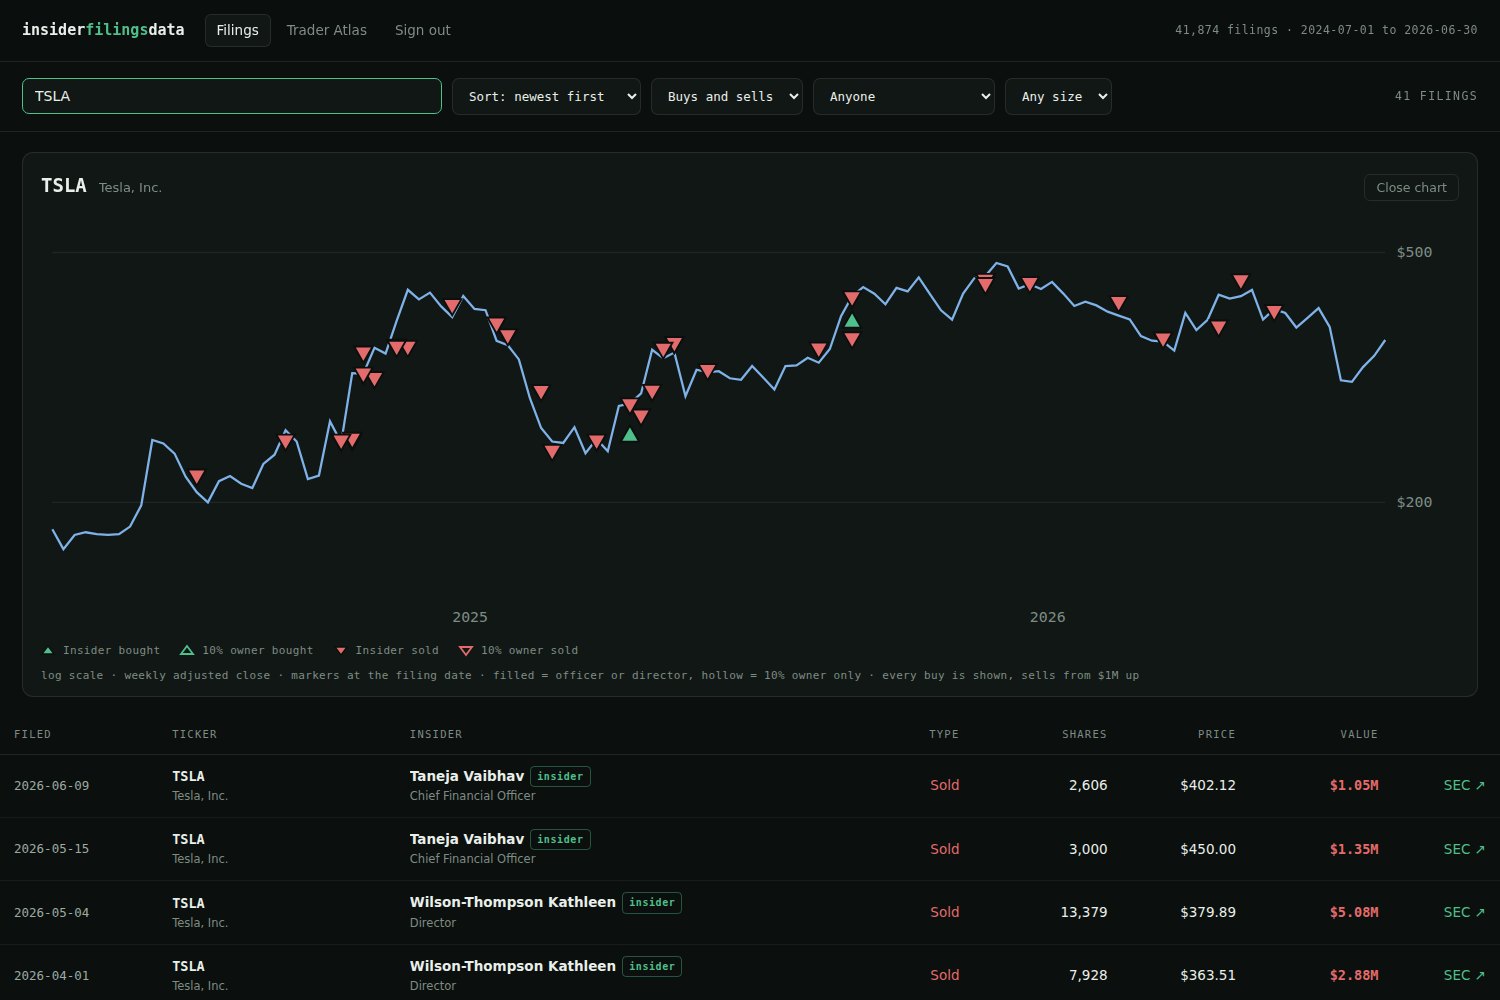Click the green Insider bought legend triangle
1500x1000 pixels.
coord(48,651)
